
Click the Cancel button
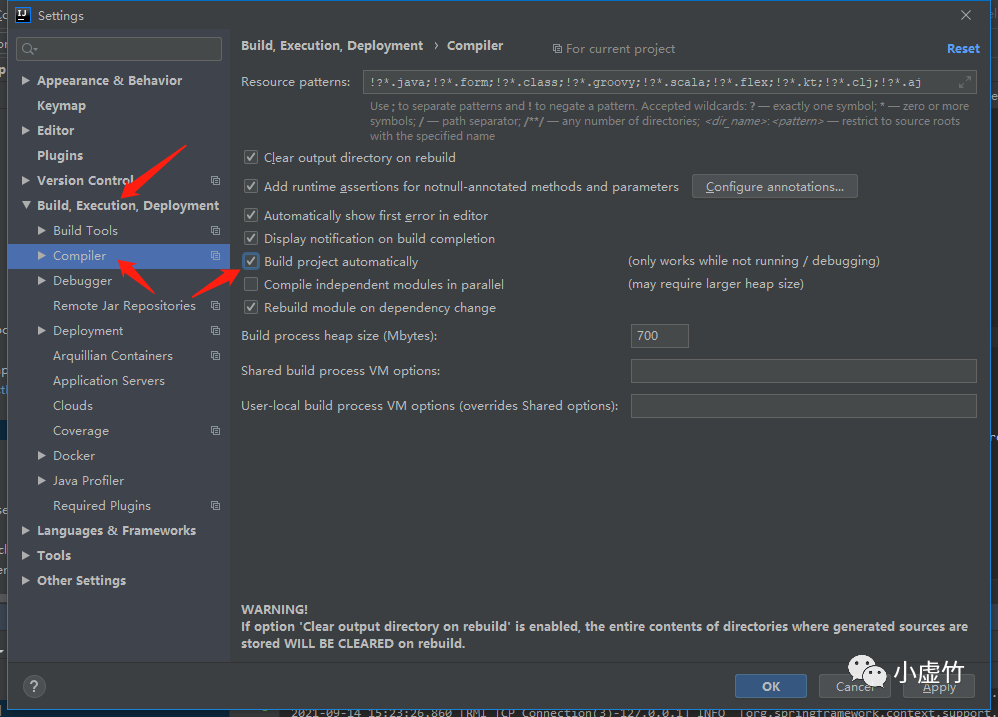[x=854, y=686]
